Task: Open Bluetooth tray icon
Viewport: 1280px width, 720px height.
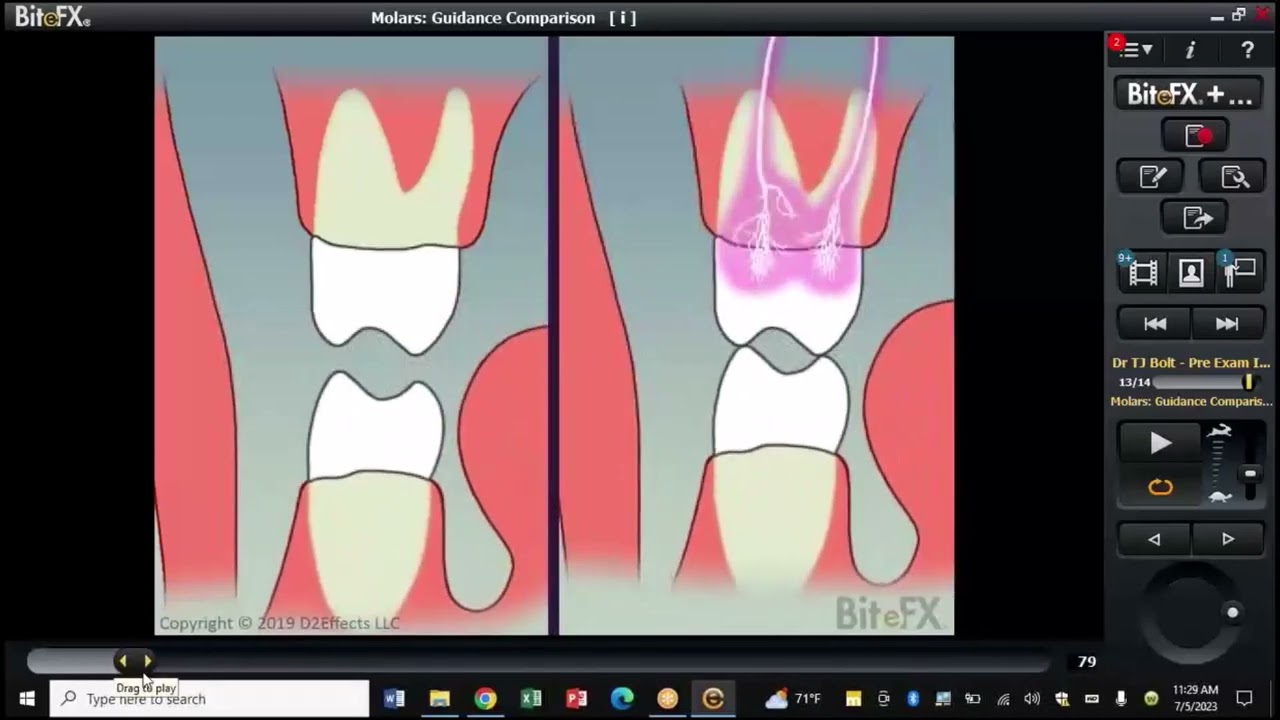Action: [x=913, y=699]
